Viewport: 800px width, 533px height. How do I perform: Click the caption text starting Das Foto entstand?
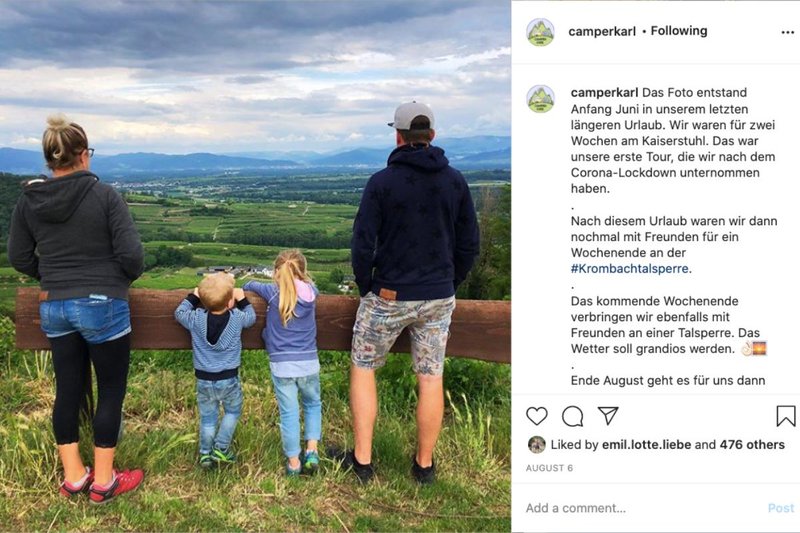673,141
